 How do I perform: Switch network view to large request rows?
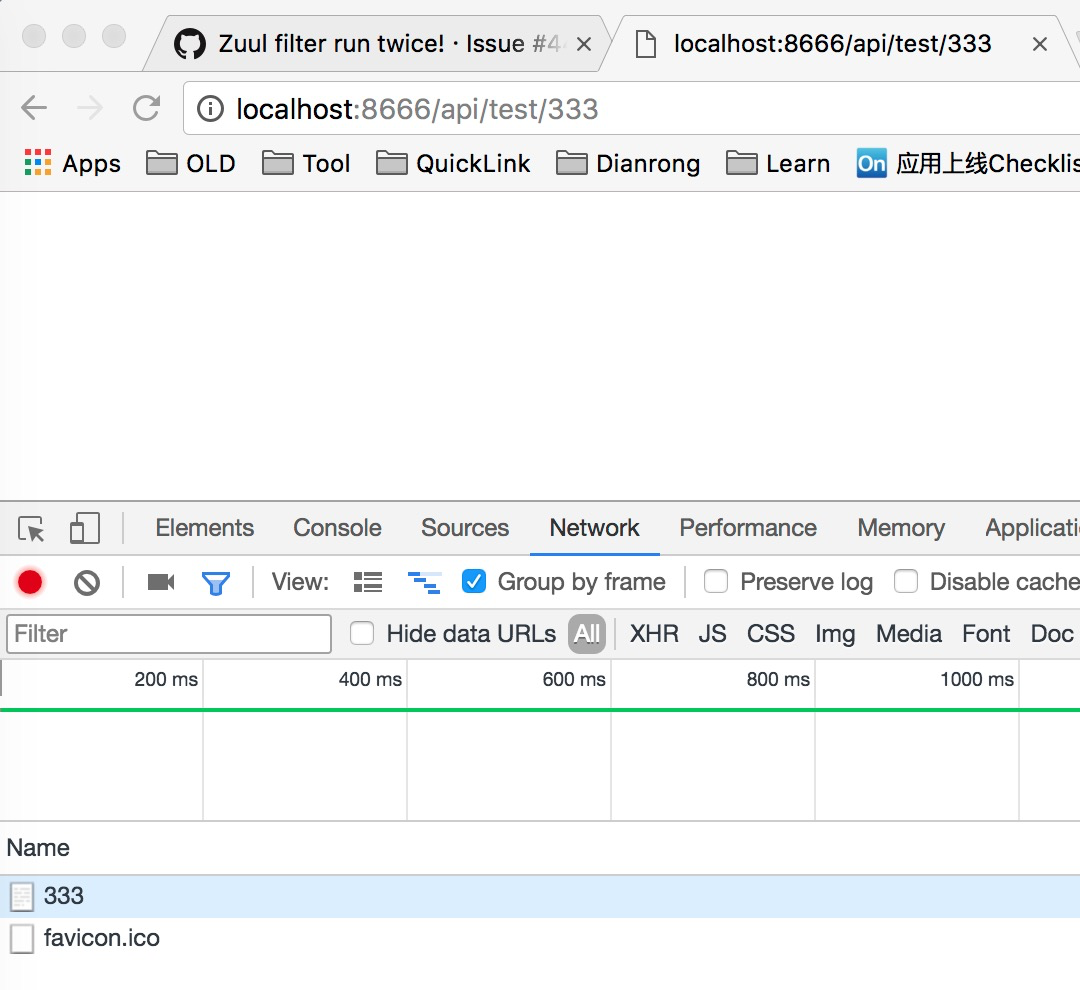click(368, 582)
